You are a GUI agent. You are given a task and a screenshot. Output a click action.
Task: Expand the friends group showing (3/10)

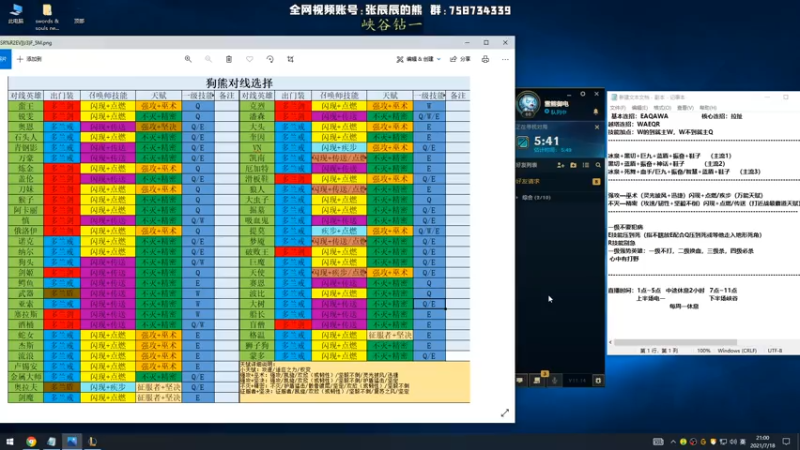534,197
